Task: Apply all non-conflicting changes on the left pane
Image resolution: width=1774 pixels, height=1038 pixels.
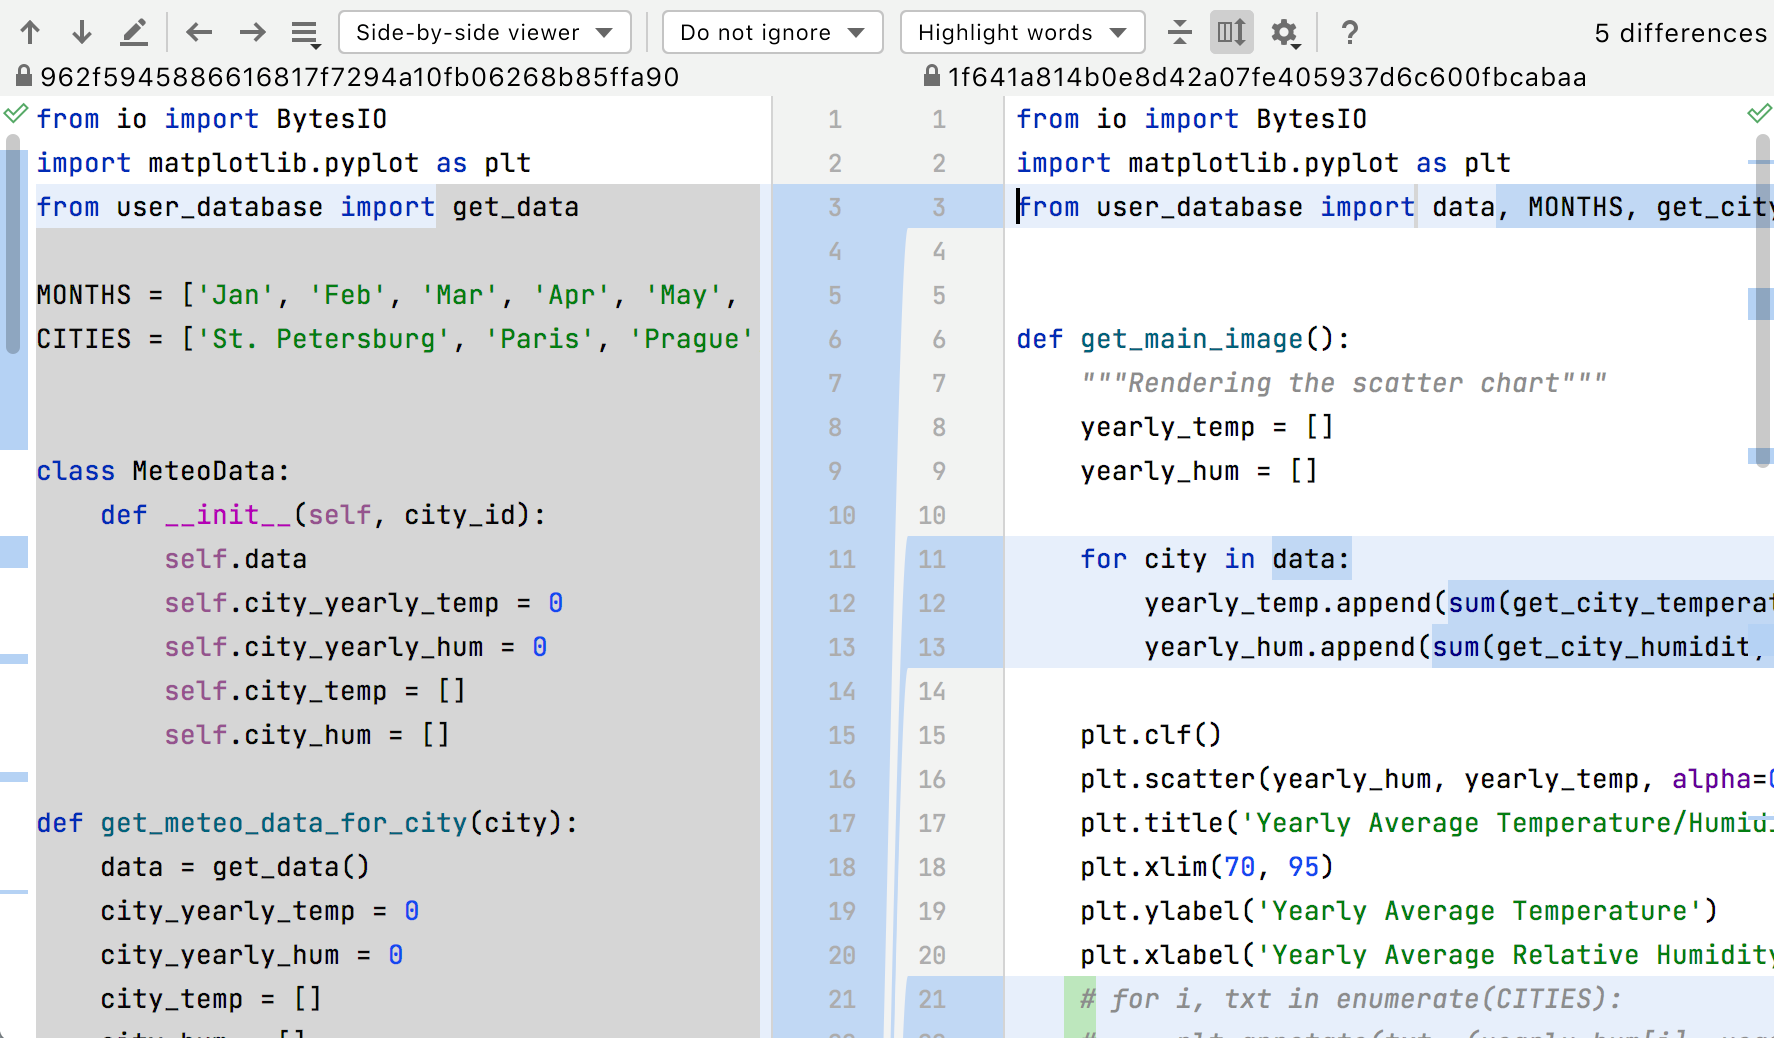Action: 15,114
